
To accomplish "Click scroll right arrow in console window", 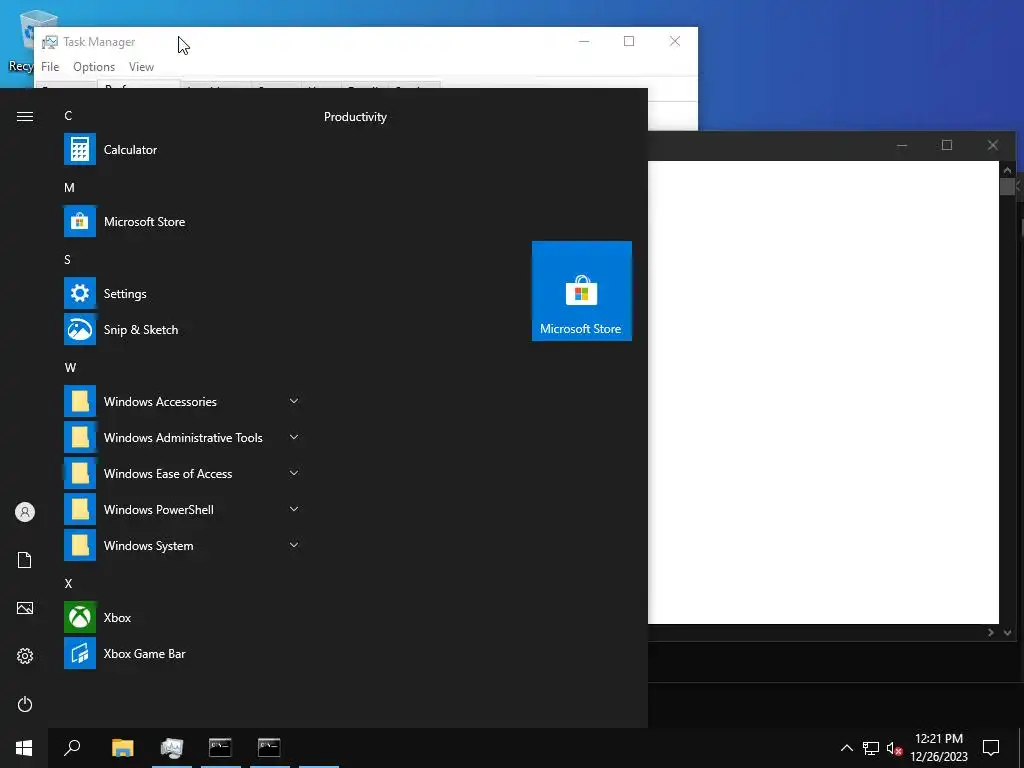I will point(991,633).
